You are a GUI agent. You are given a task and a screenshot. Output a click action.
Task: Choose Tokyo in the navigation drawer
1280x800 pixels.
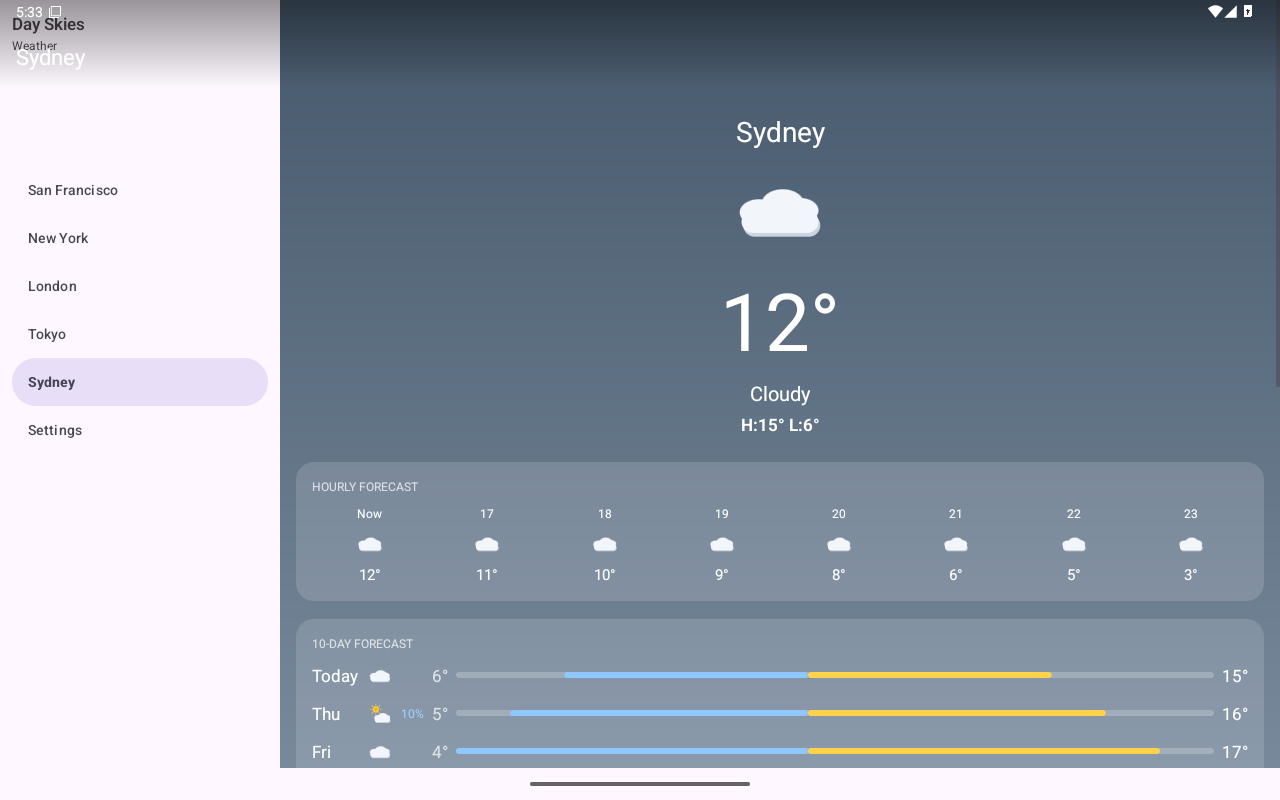tap(140, 334)
